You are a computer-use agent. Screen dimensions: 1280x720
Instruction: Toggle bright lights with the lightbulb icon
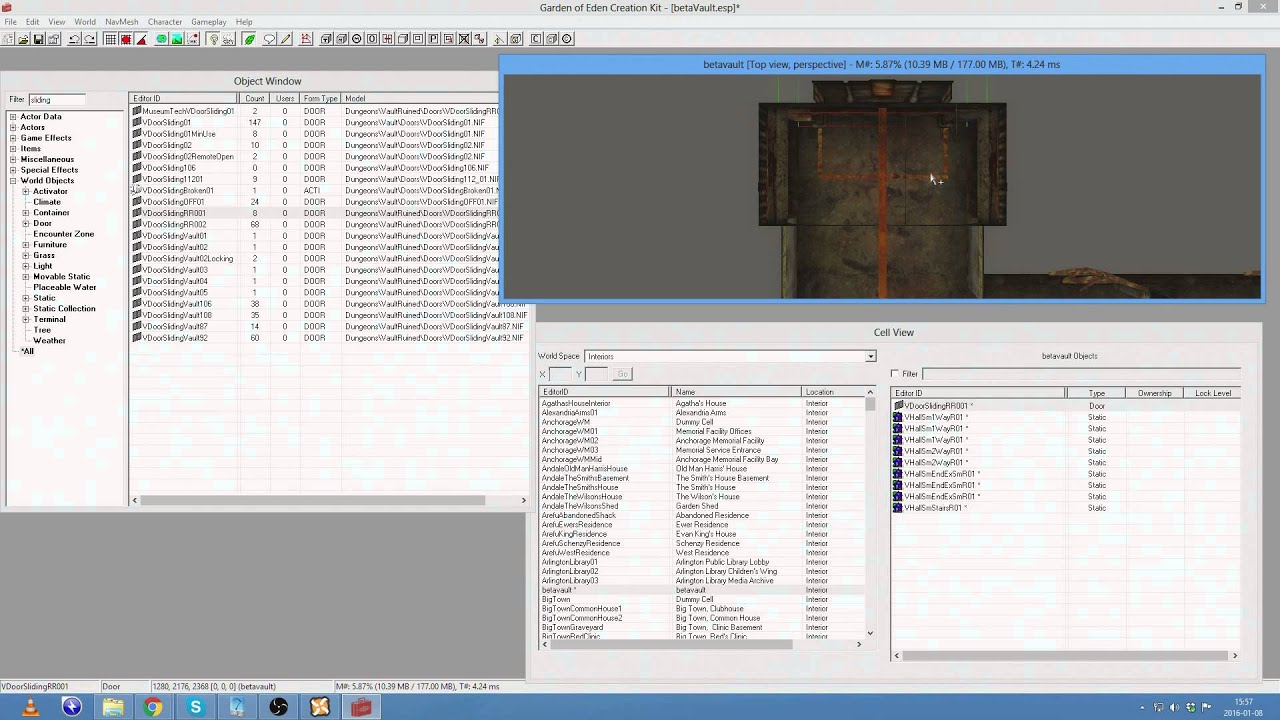tap(213, 39)
